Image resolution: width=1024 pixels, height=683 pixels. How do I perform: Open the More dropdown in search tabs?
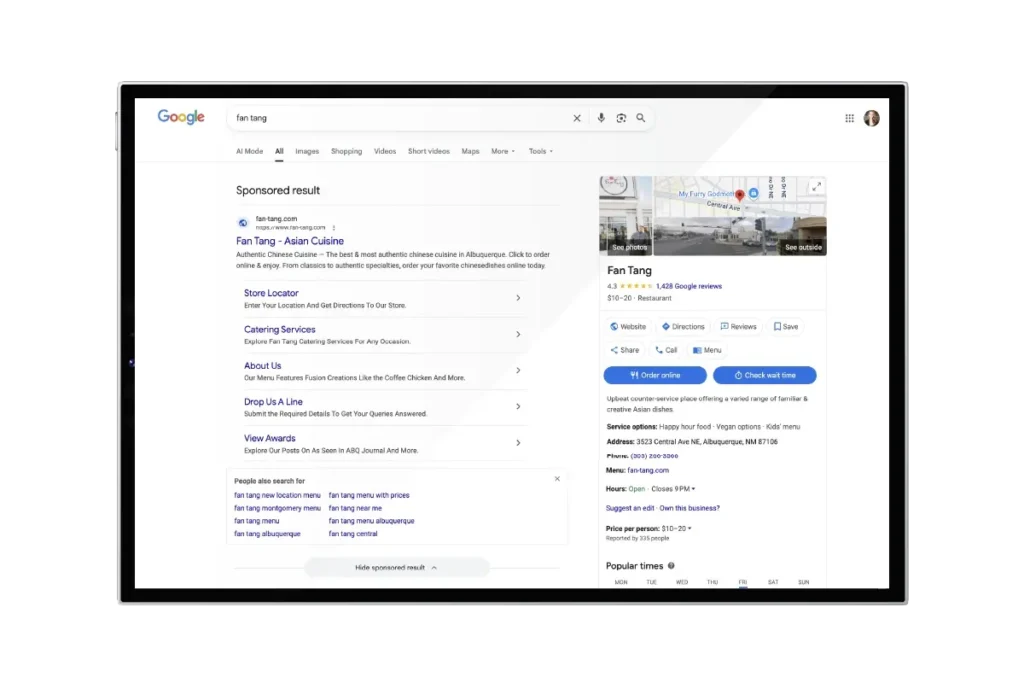click(502, 151)
